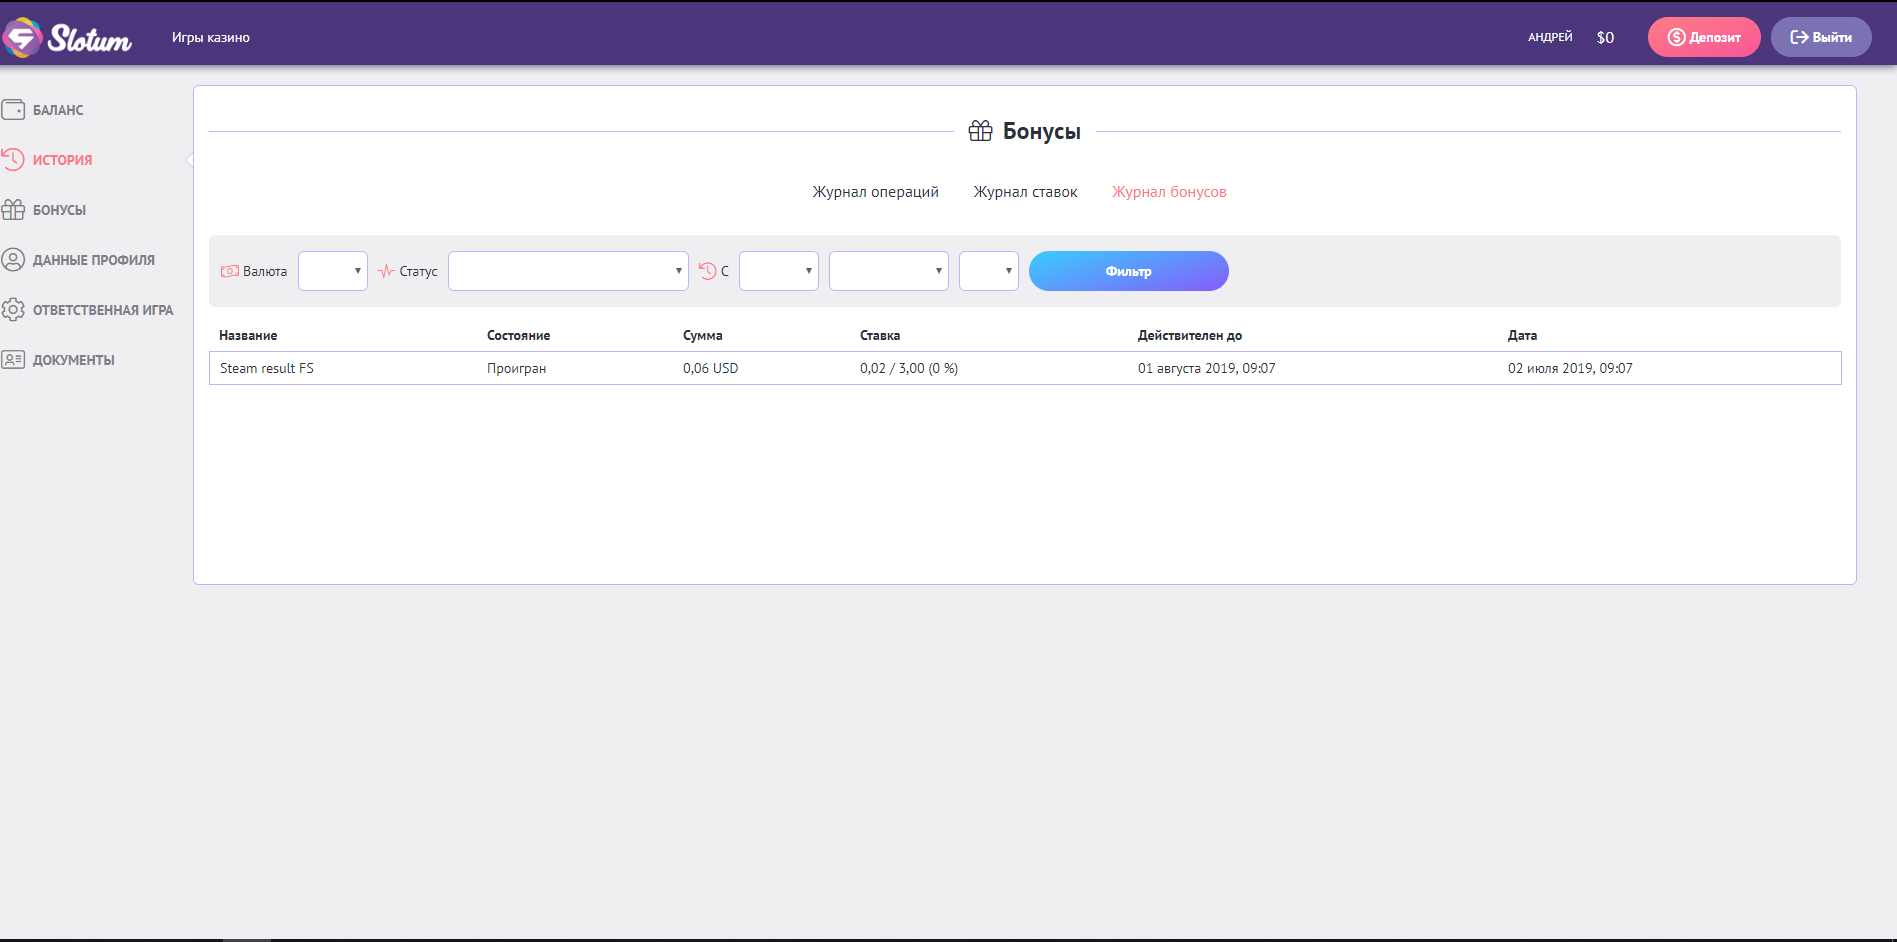Click the Депозит button
This screenshot has width=1897, height=942.
tap(1703, 38)
